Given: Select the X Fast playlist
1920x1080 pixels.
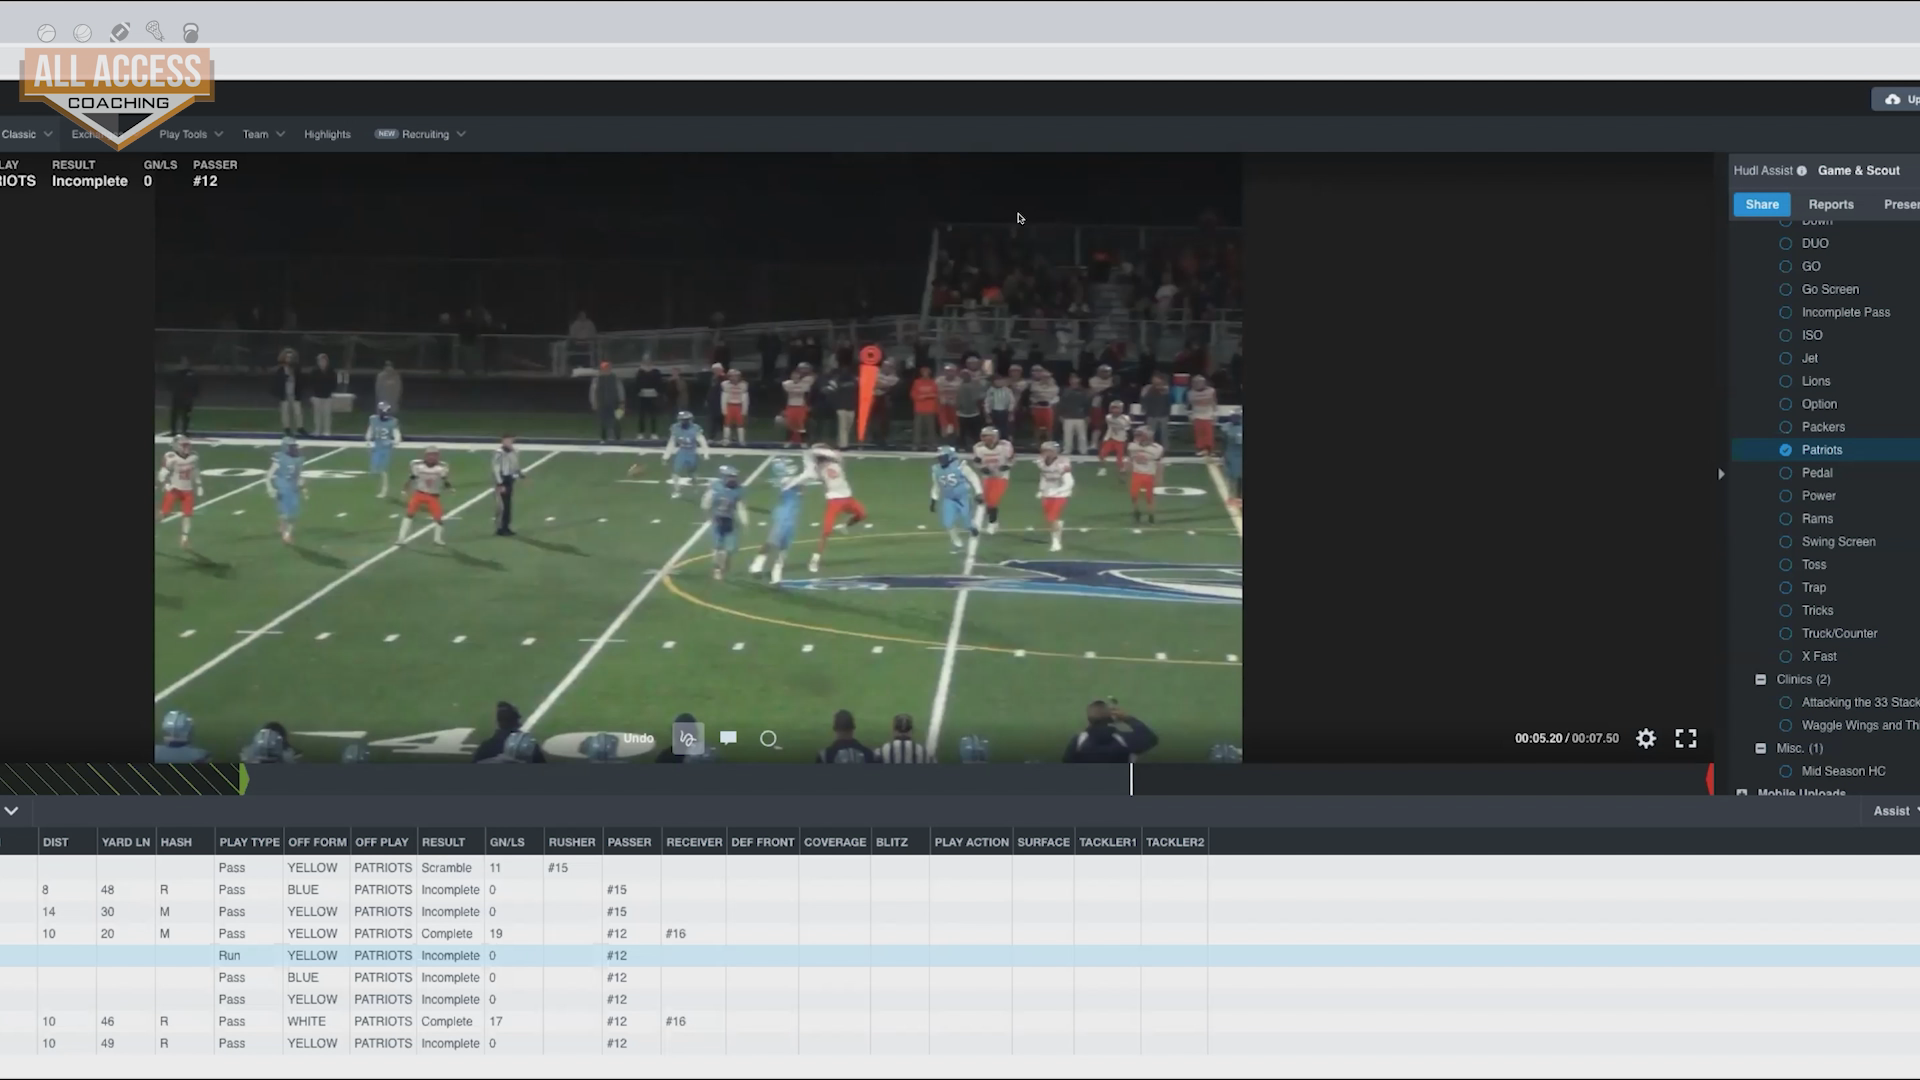Looking at the screenshot, I should [x=1785, y=658].
